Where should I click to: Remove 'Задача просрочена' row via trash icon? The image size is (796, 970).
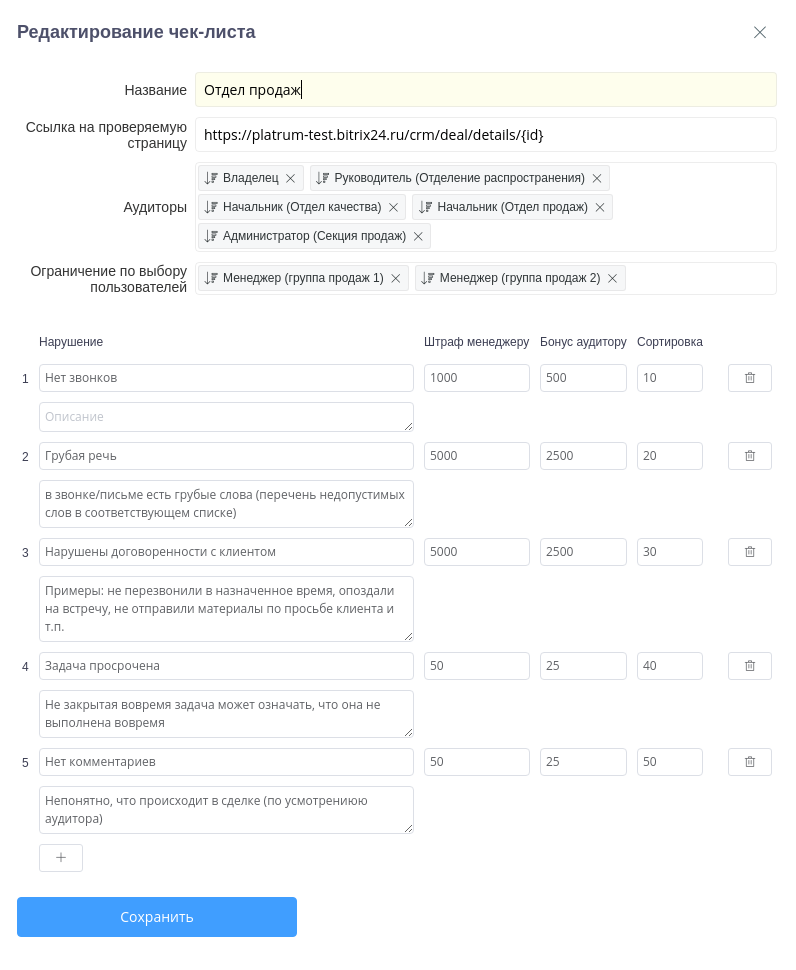click(749, 666)
